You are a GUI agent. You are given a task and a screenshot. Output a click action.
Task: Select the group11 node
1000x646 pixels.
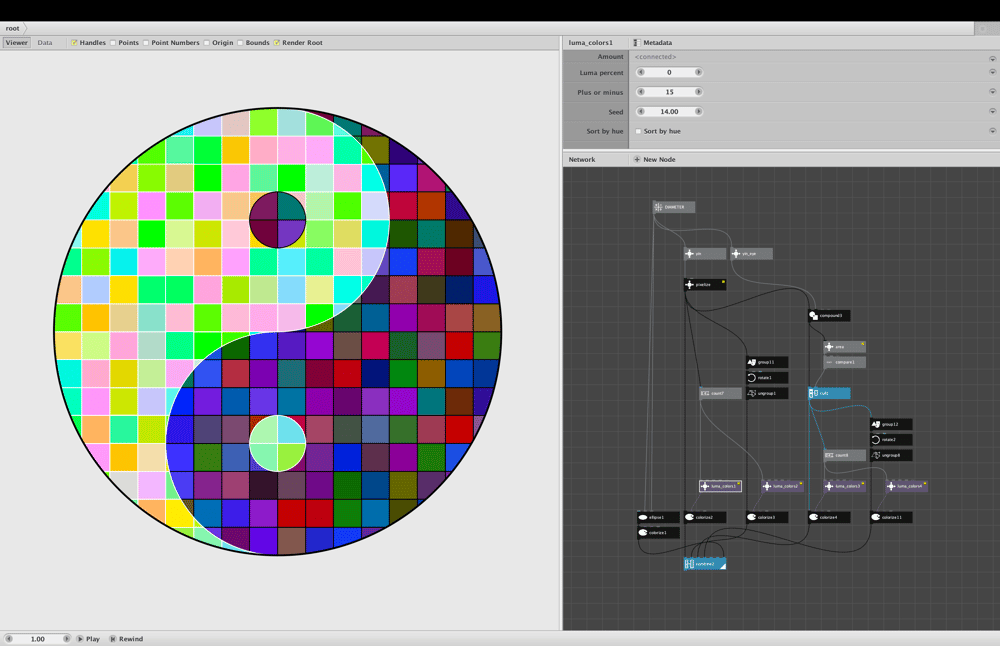767,362
